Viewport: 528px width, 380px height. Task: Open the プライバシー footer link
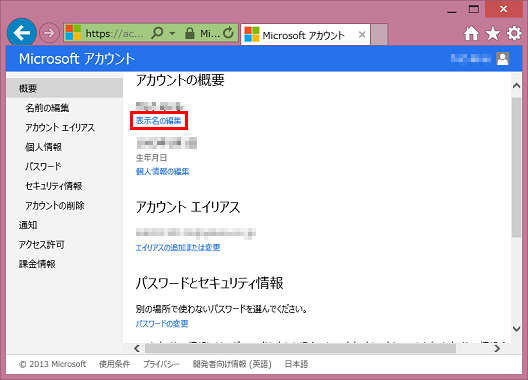tap(161, 364)
